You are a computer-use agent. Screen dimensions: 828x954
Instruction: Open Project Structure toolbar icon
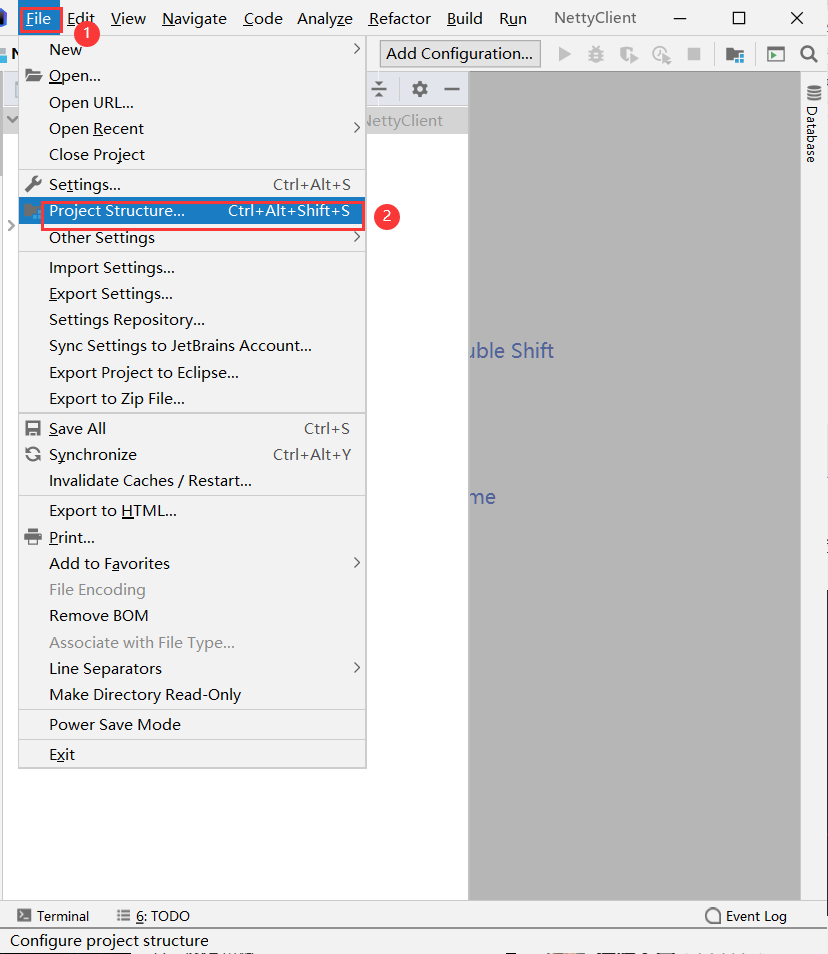(735, 55)
